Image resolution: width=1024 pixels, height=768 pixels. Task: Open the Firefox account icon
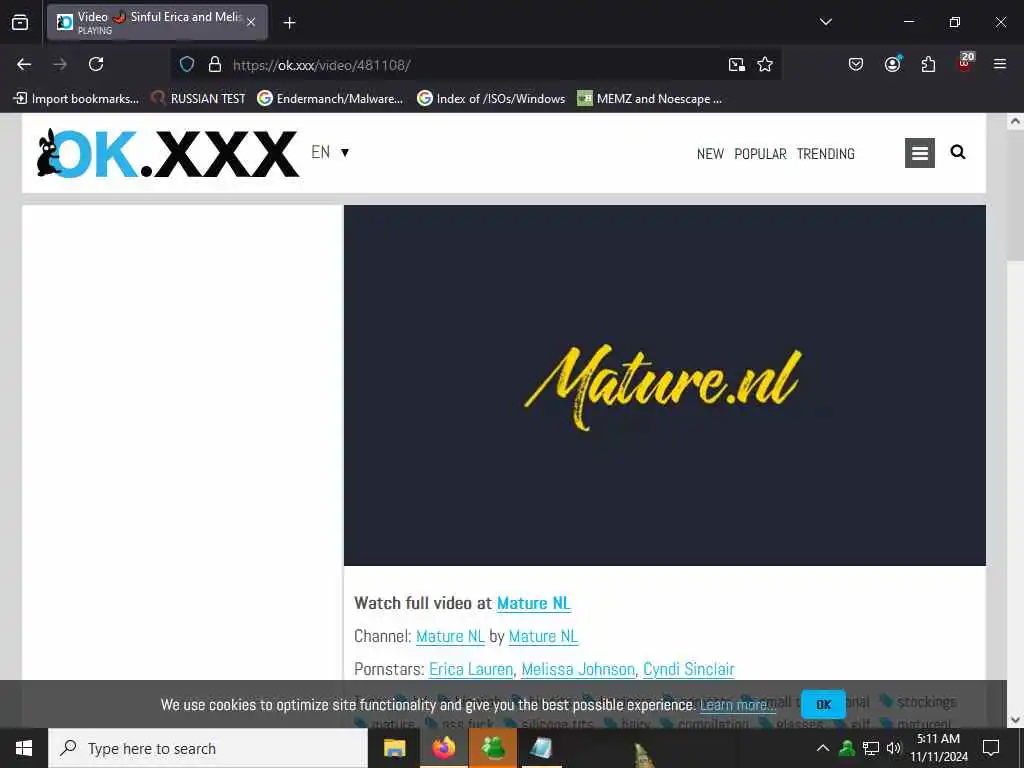[x=892, y=64]
